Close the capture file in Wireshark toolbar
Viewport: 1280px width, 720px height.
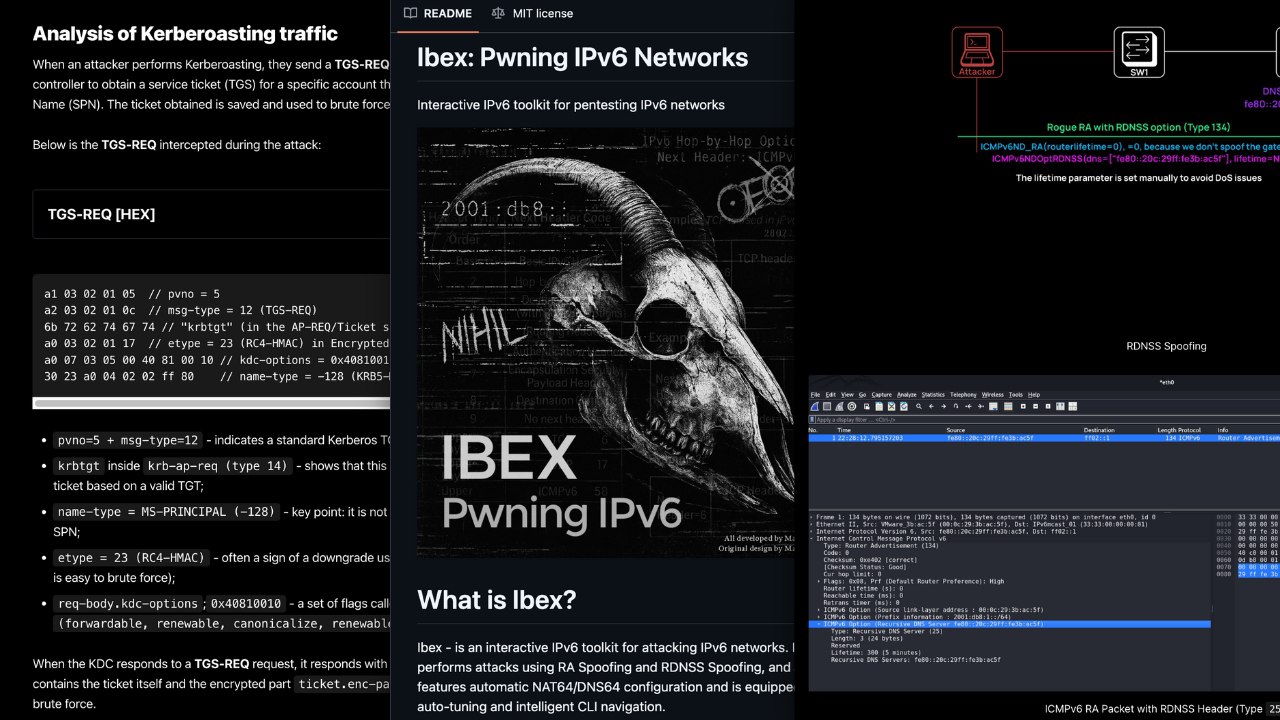891,406
